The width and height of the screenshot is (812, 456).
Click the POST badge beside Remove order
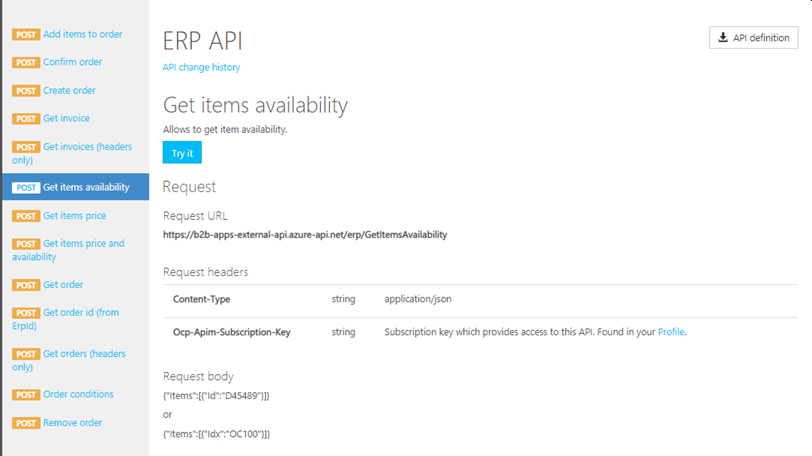point(26,423)
